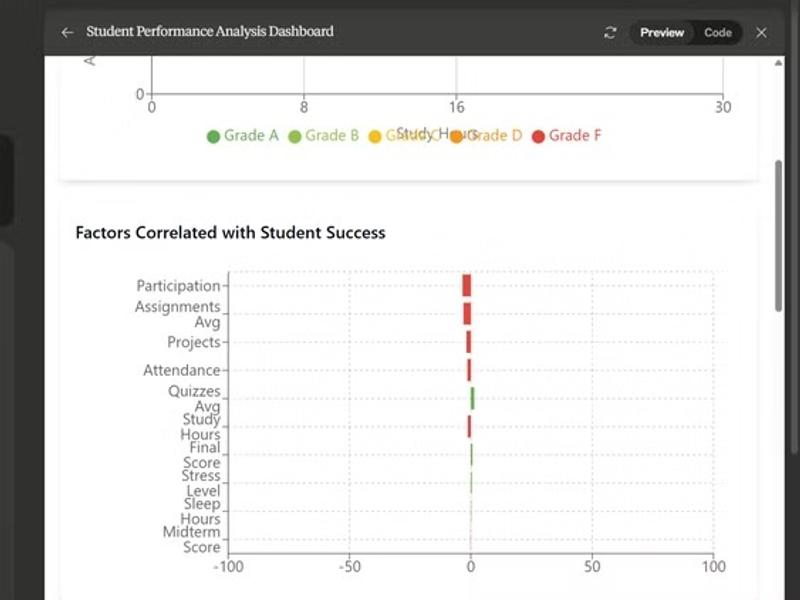Click the vertical scrollbar thumb
Viewport: 800px width, 600px height.
click(779, 235)
